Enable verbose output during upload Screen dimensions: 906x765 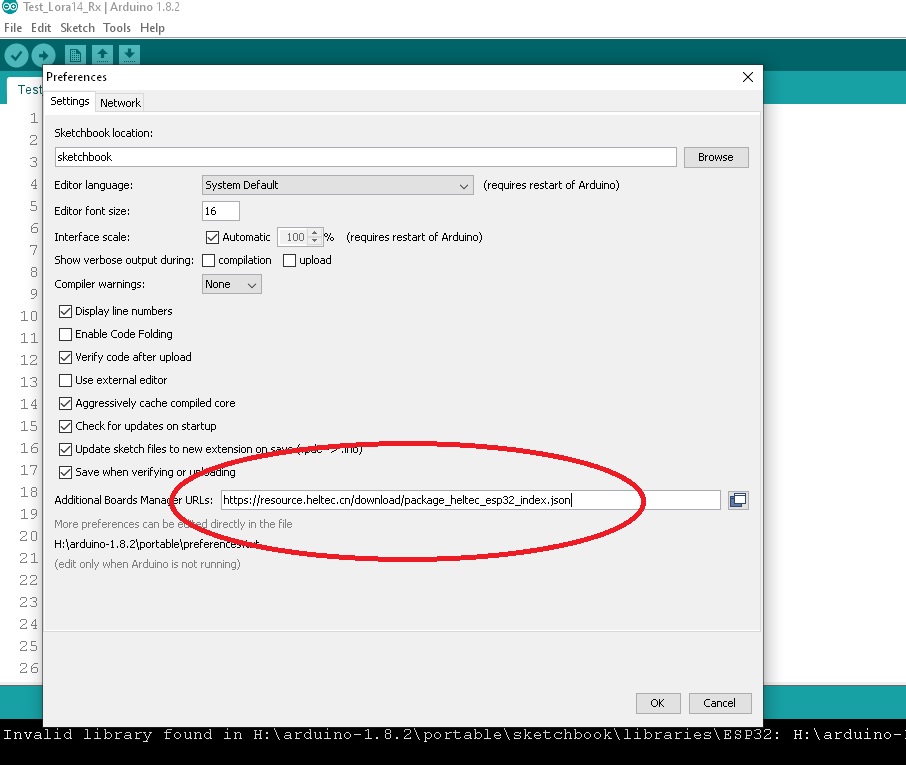(x=289, y=261)
